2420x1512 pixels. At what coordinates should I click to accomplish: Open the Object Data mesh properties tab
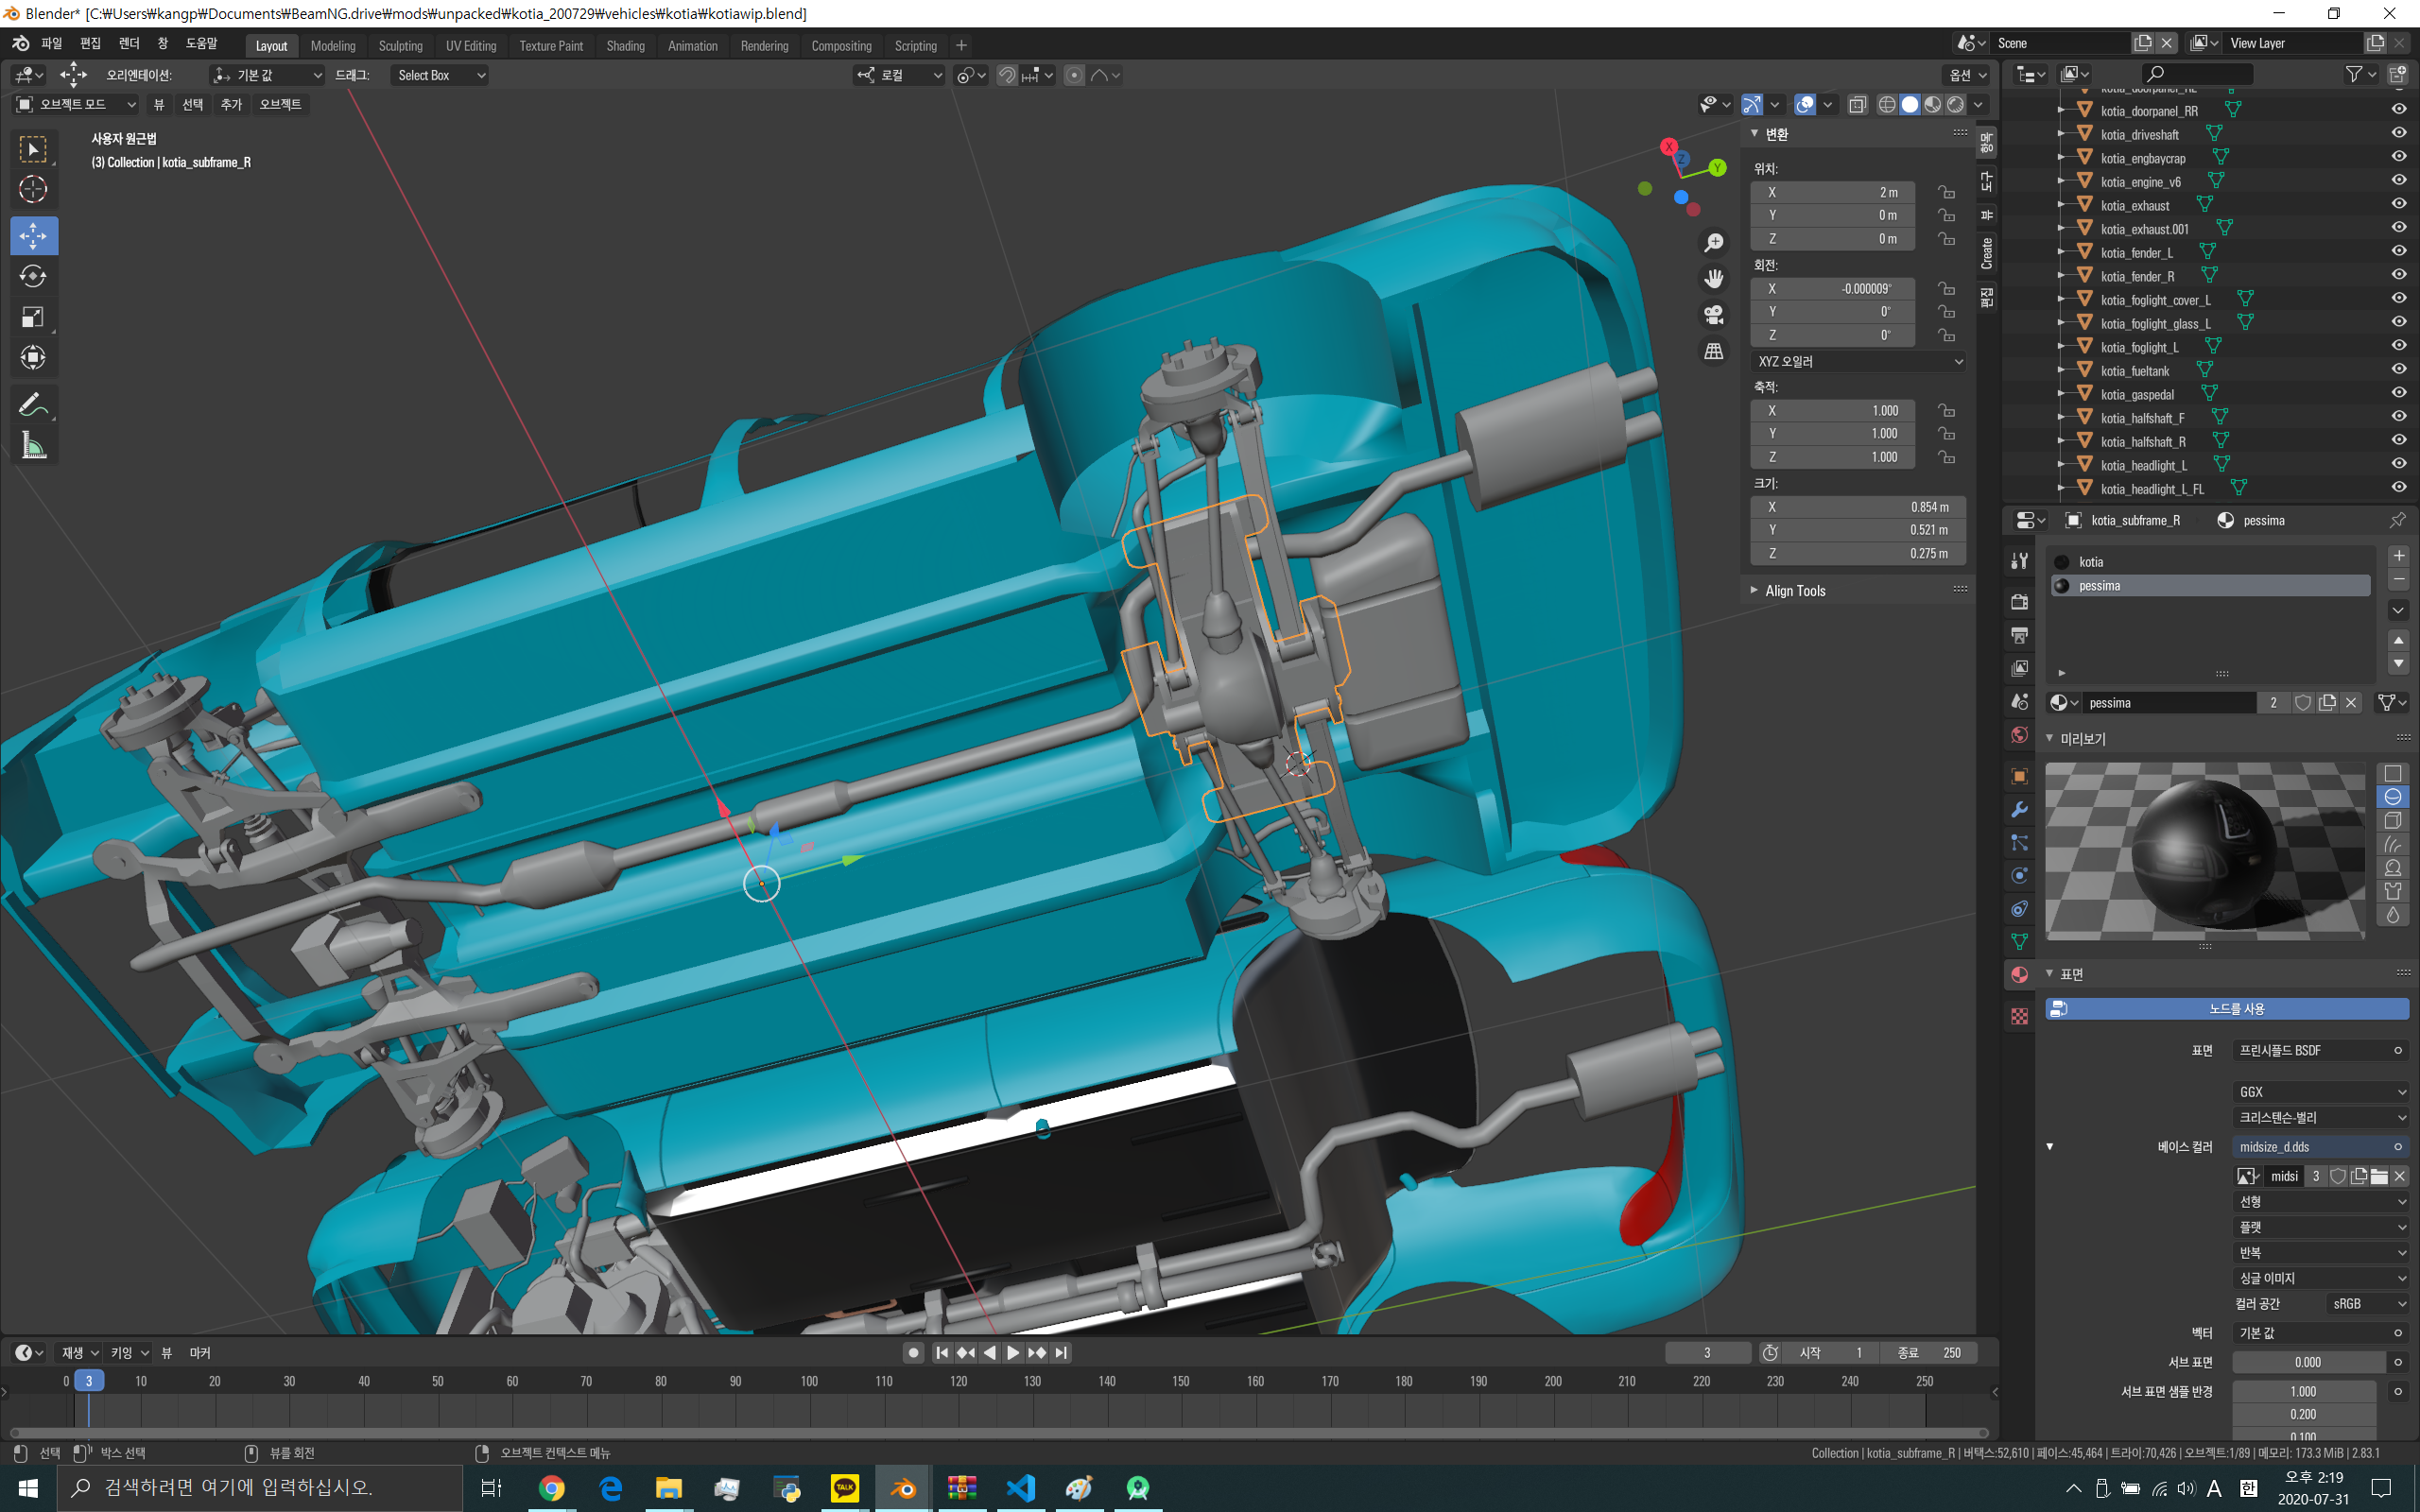click(2019, 942)
